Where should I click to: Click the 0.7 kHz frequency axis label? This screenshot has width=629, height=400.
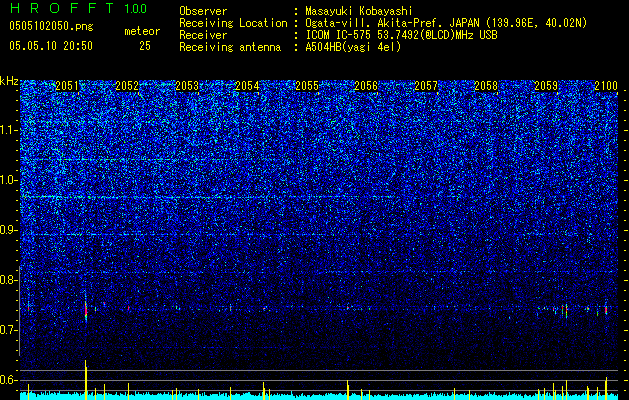click(9, 330)
